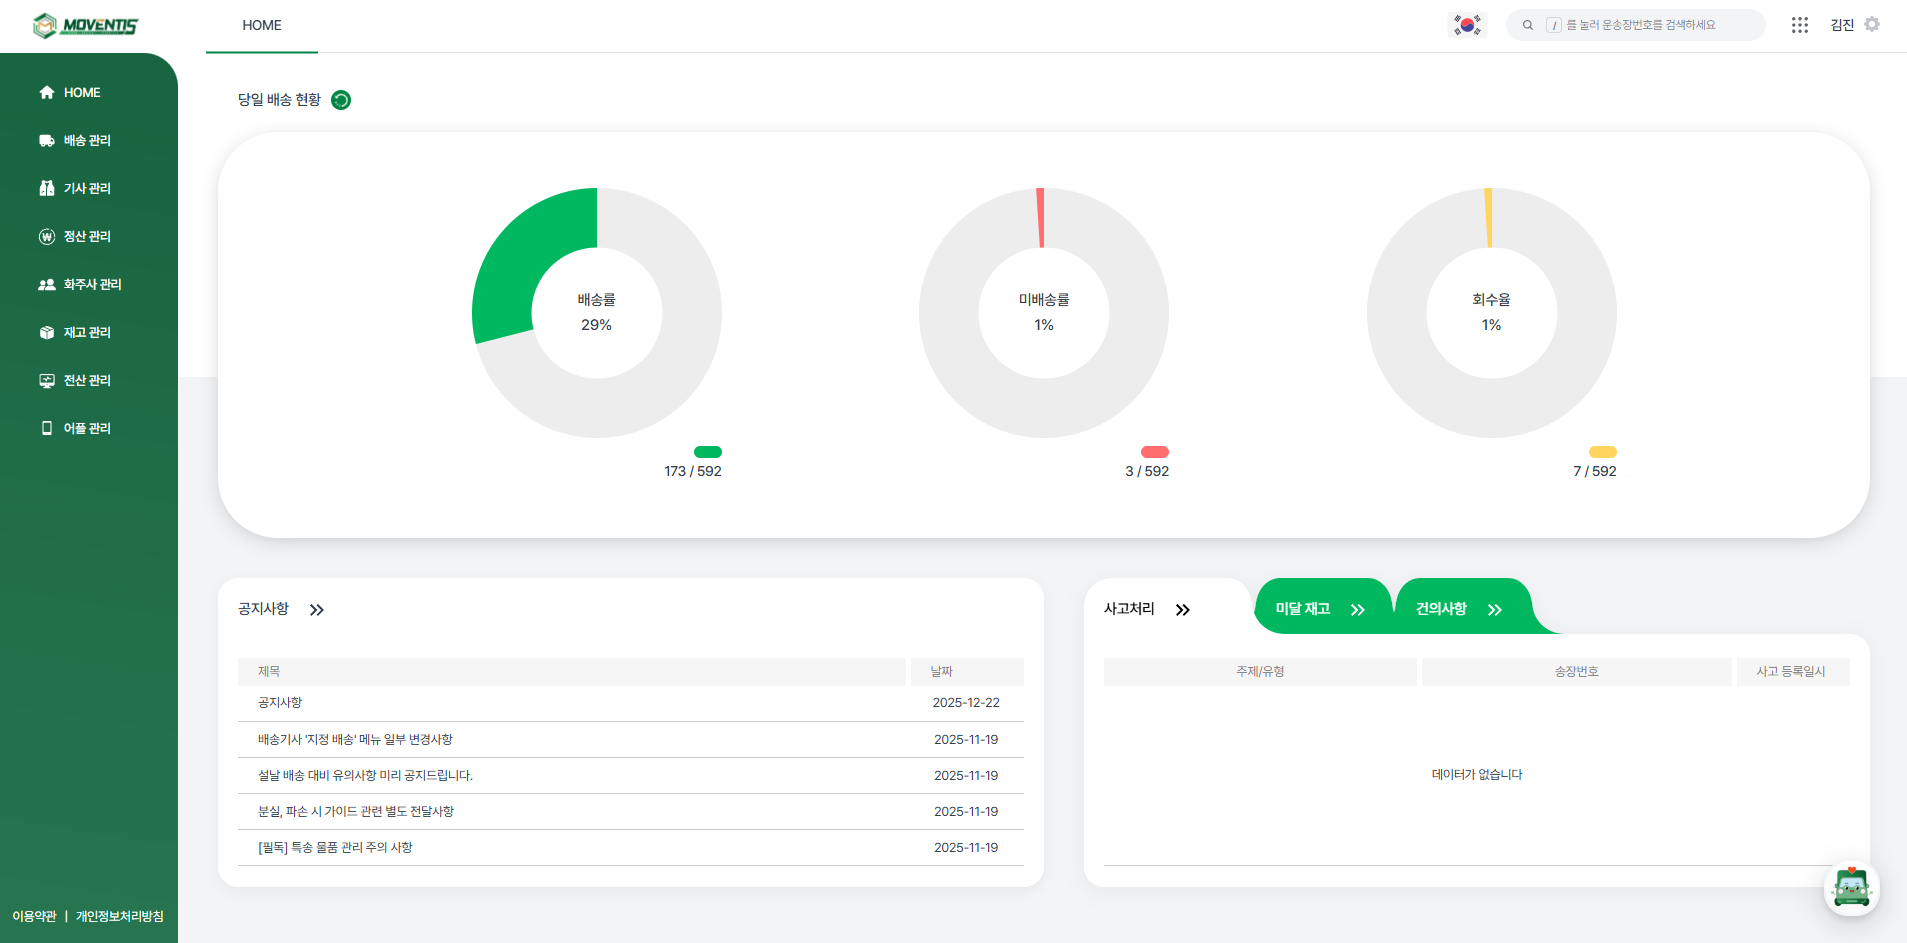
Task: Open 정산 관리 menu item
Action: [x=88, y=236]
